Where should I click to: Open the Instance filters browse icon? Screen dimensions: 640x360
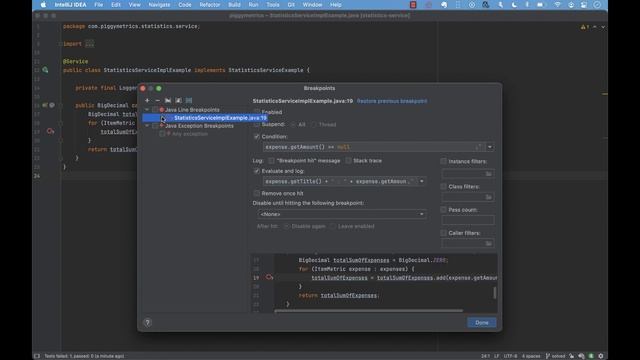click(x=488, y=174)
